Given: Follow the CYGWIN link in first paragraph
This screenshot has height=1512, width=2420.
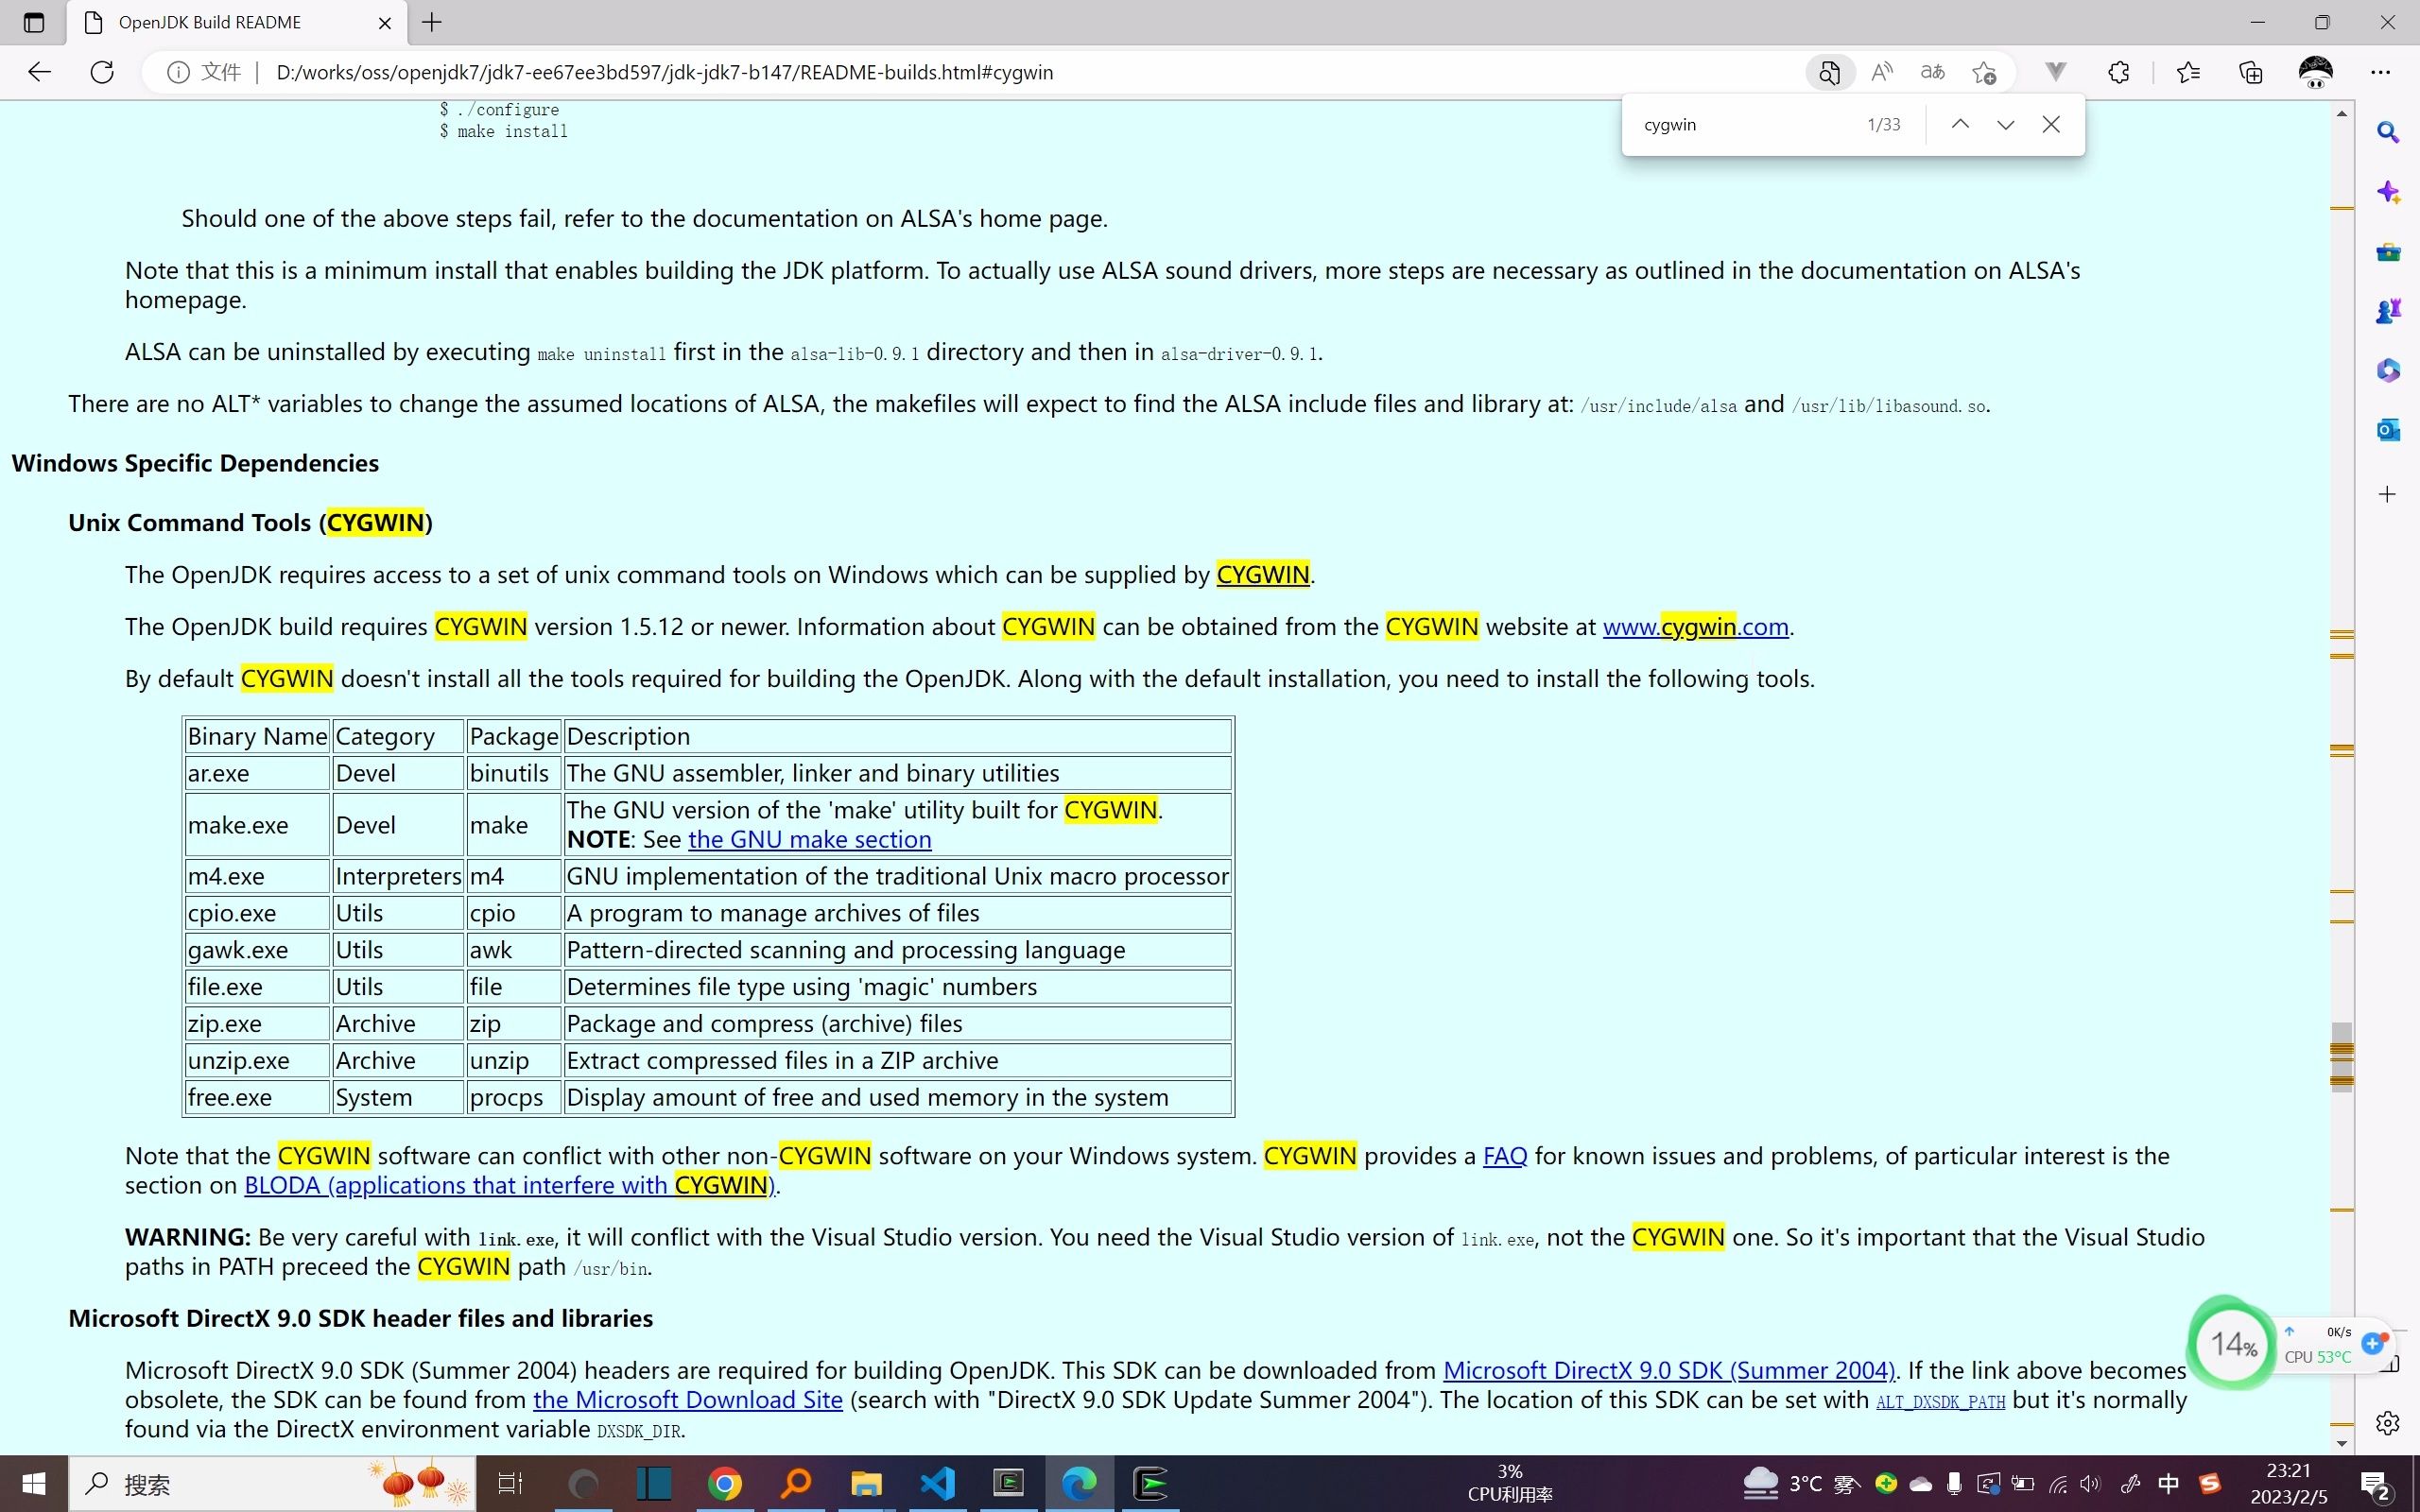Looking at the screenshot, I should [x=1263, y=575].
